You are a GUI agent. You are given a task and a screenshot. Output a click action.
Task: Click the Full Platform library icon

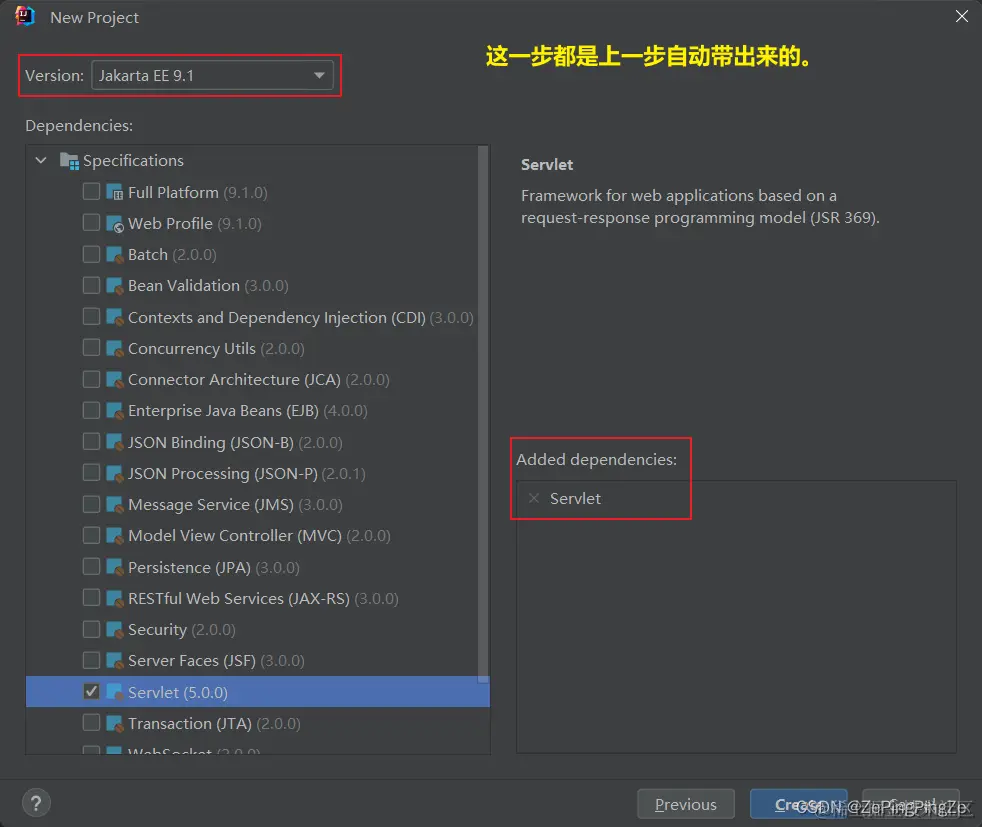coord(115,192)
